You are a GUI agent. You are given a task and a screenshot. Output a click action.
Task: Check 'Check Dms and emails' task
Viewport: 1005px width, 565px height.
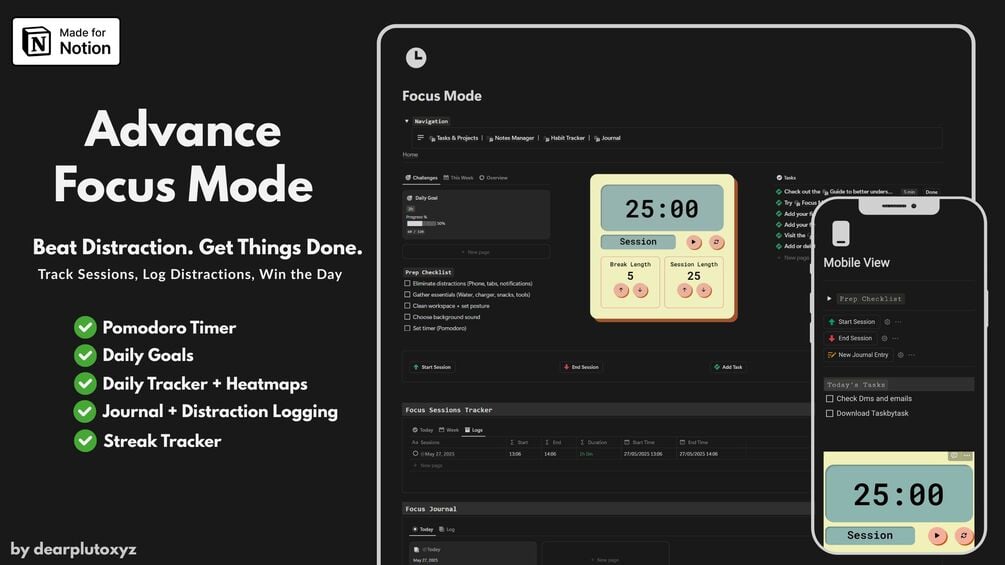point(829,398)
